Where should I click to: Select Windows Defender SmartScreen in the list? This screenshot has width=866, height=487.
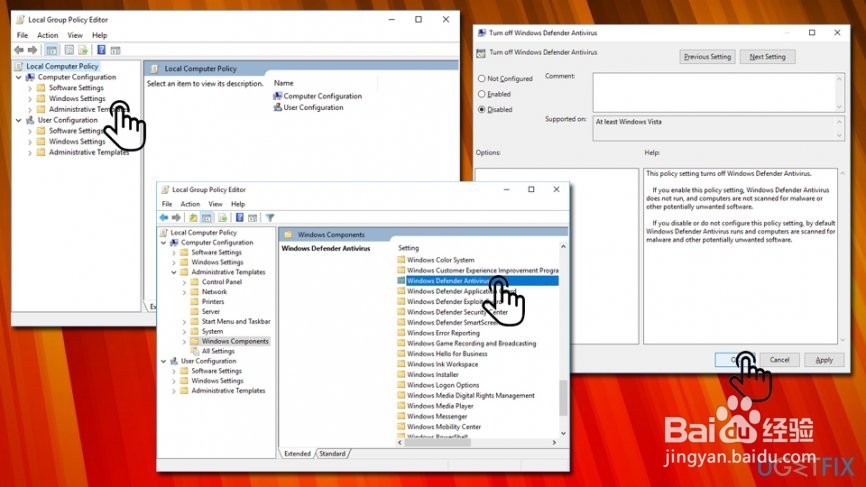click(x=452, y=322)
